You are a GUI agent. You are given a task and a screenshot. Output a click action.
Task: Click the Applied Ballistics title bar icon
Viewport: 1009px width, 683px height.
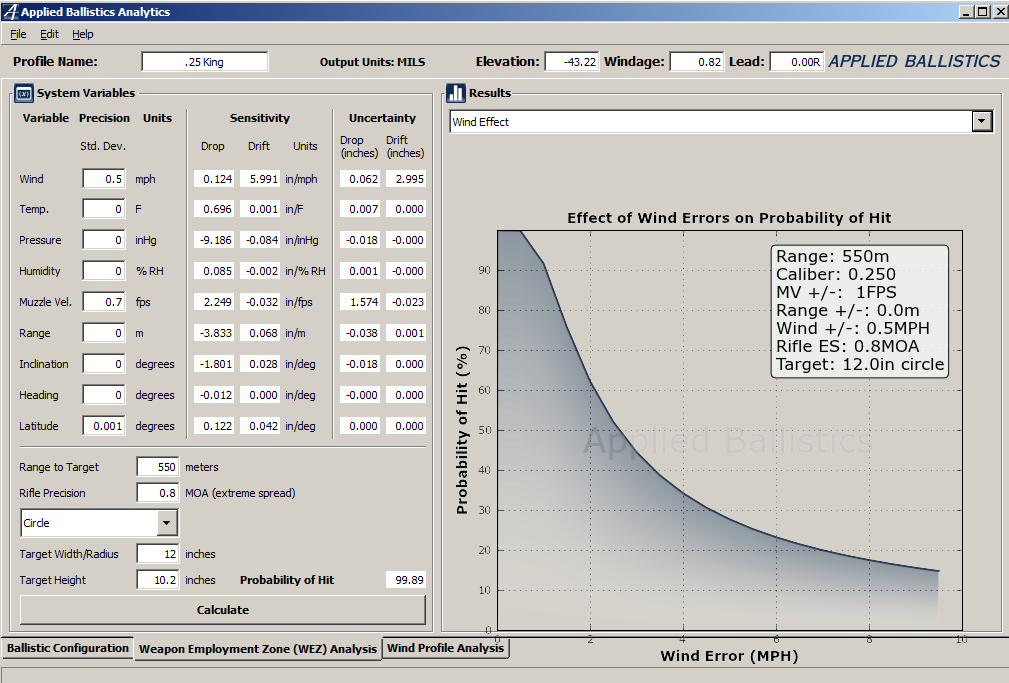tap(10, 12)
